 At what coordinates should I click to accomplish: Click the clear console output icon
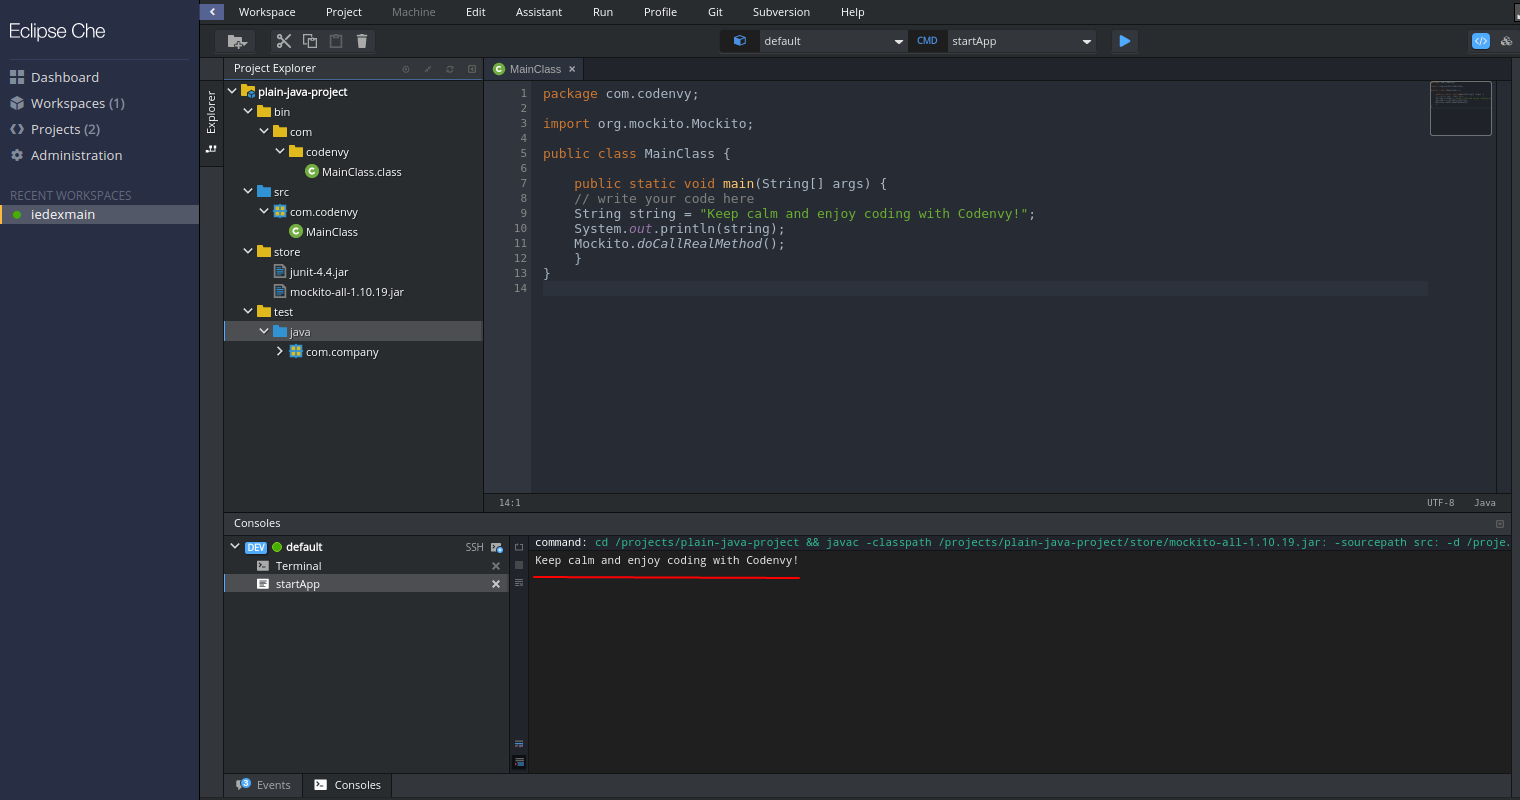(x=519, y=582)
